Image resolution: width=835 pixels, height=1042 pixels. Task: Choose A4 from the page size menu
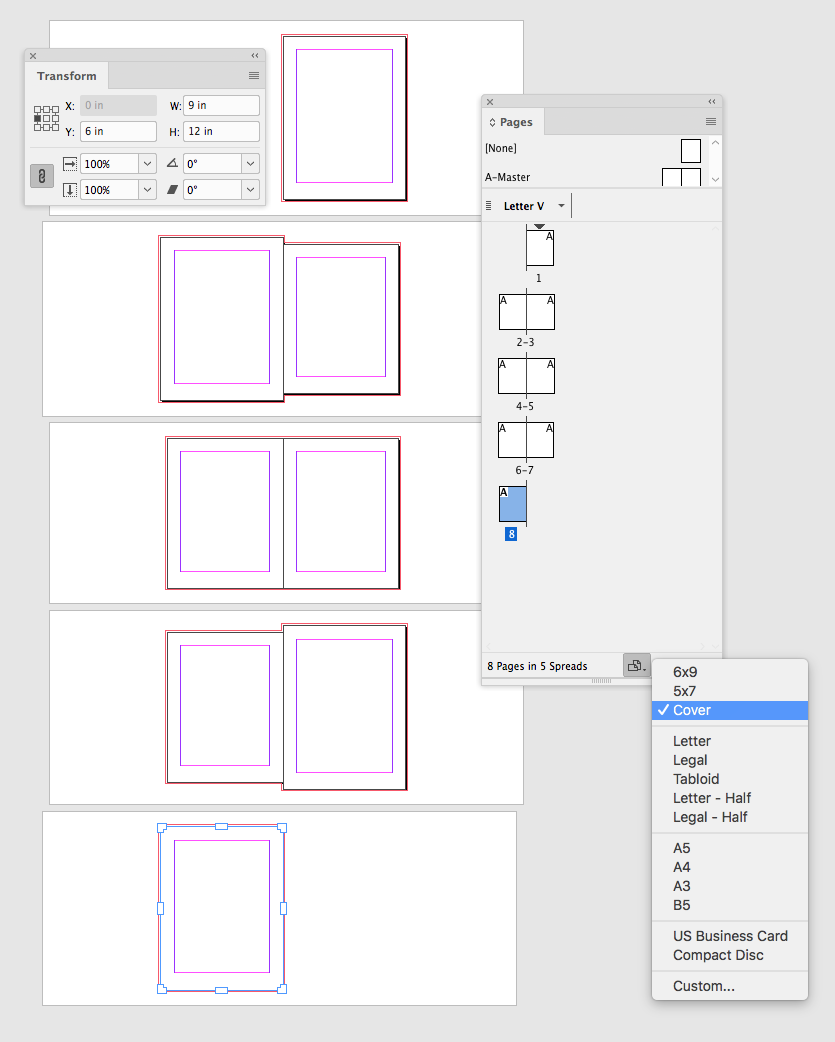click(681, 867)
